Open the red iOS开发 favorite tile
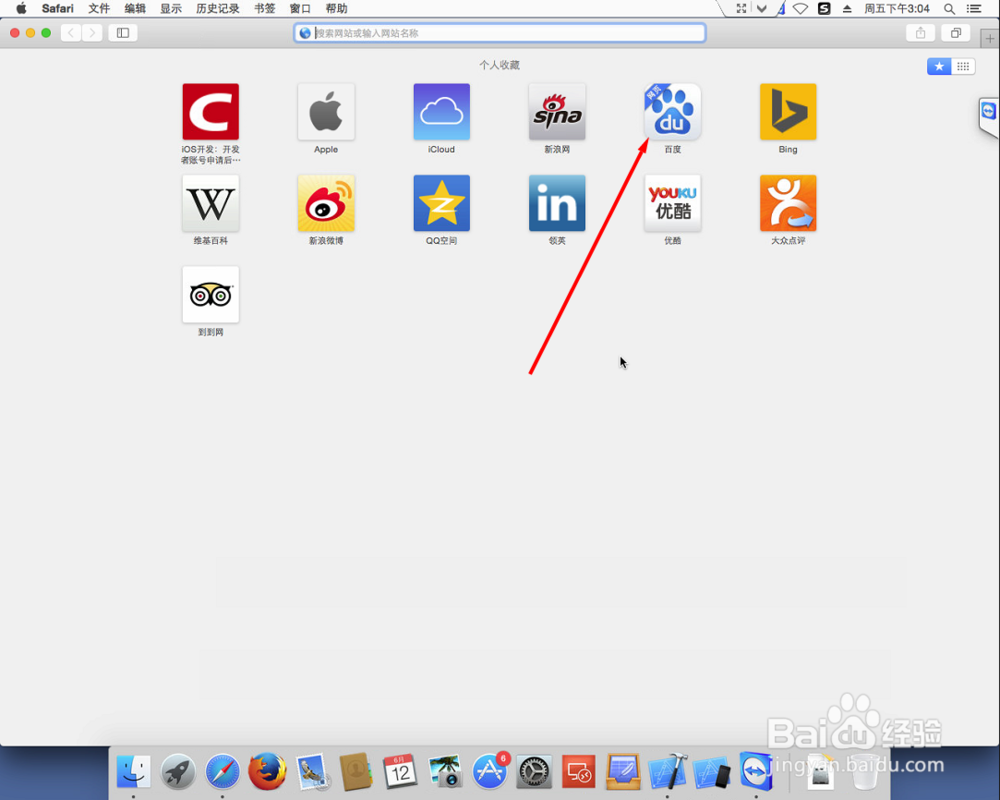Screen dimensions: 1000x800 210,112
